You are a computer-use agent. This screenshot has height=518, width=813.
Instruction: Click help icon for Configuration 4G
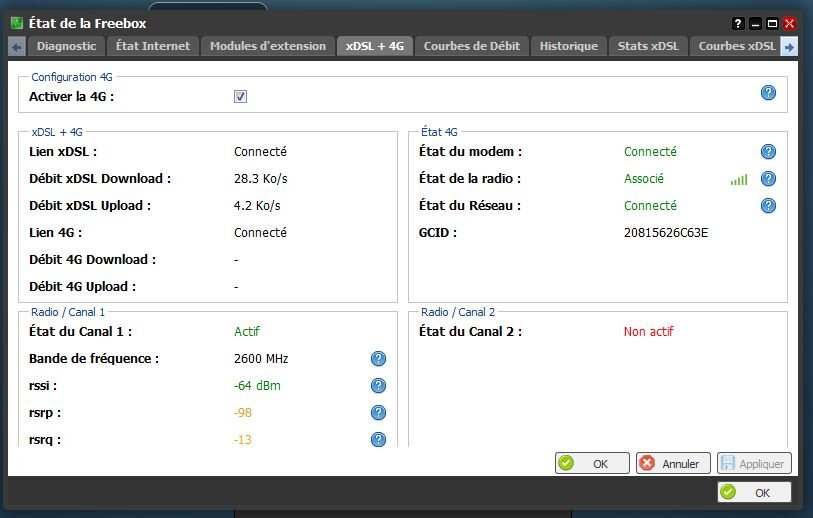tap(768, 92)
